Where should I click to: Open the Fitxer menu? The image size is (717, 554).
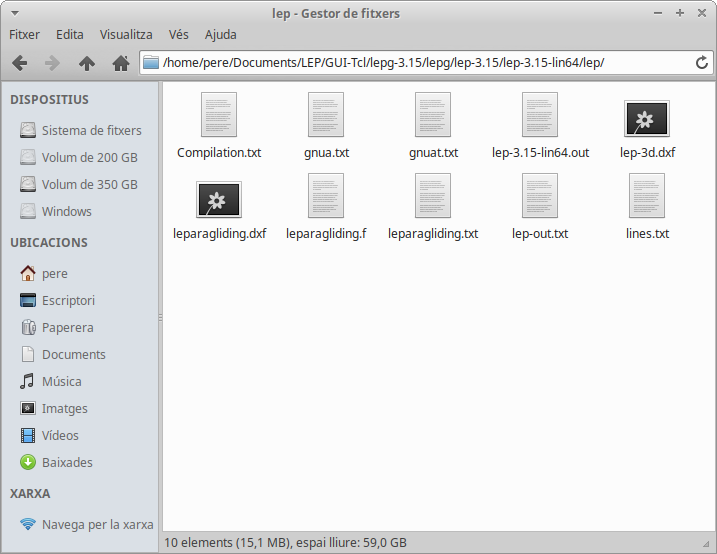[x=24, y=35]
